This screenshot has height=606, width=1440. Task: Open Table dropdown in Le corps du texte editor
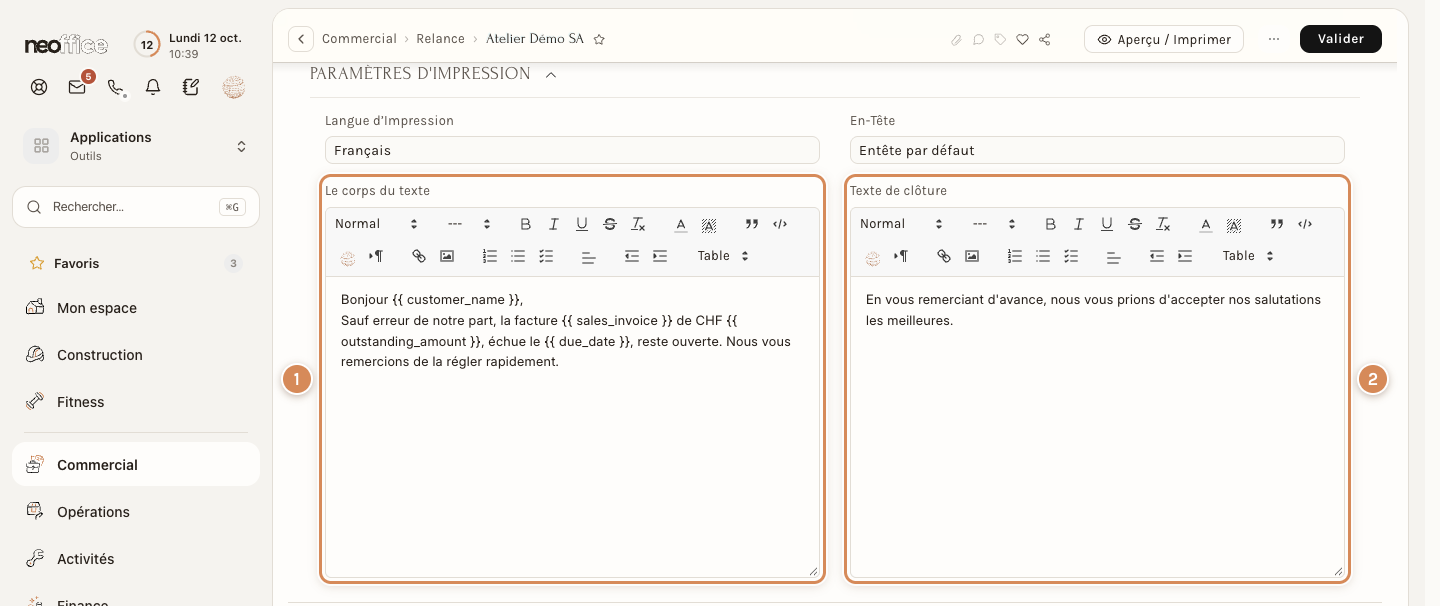(x=724, y=256)
